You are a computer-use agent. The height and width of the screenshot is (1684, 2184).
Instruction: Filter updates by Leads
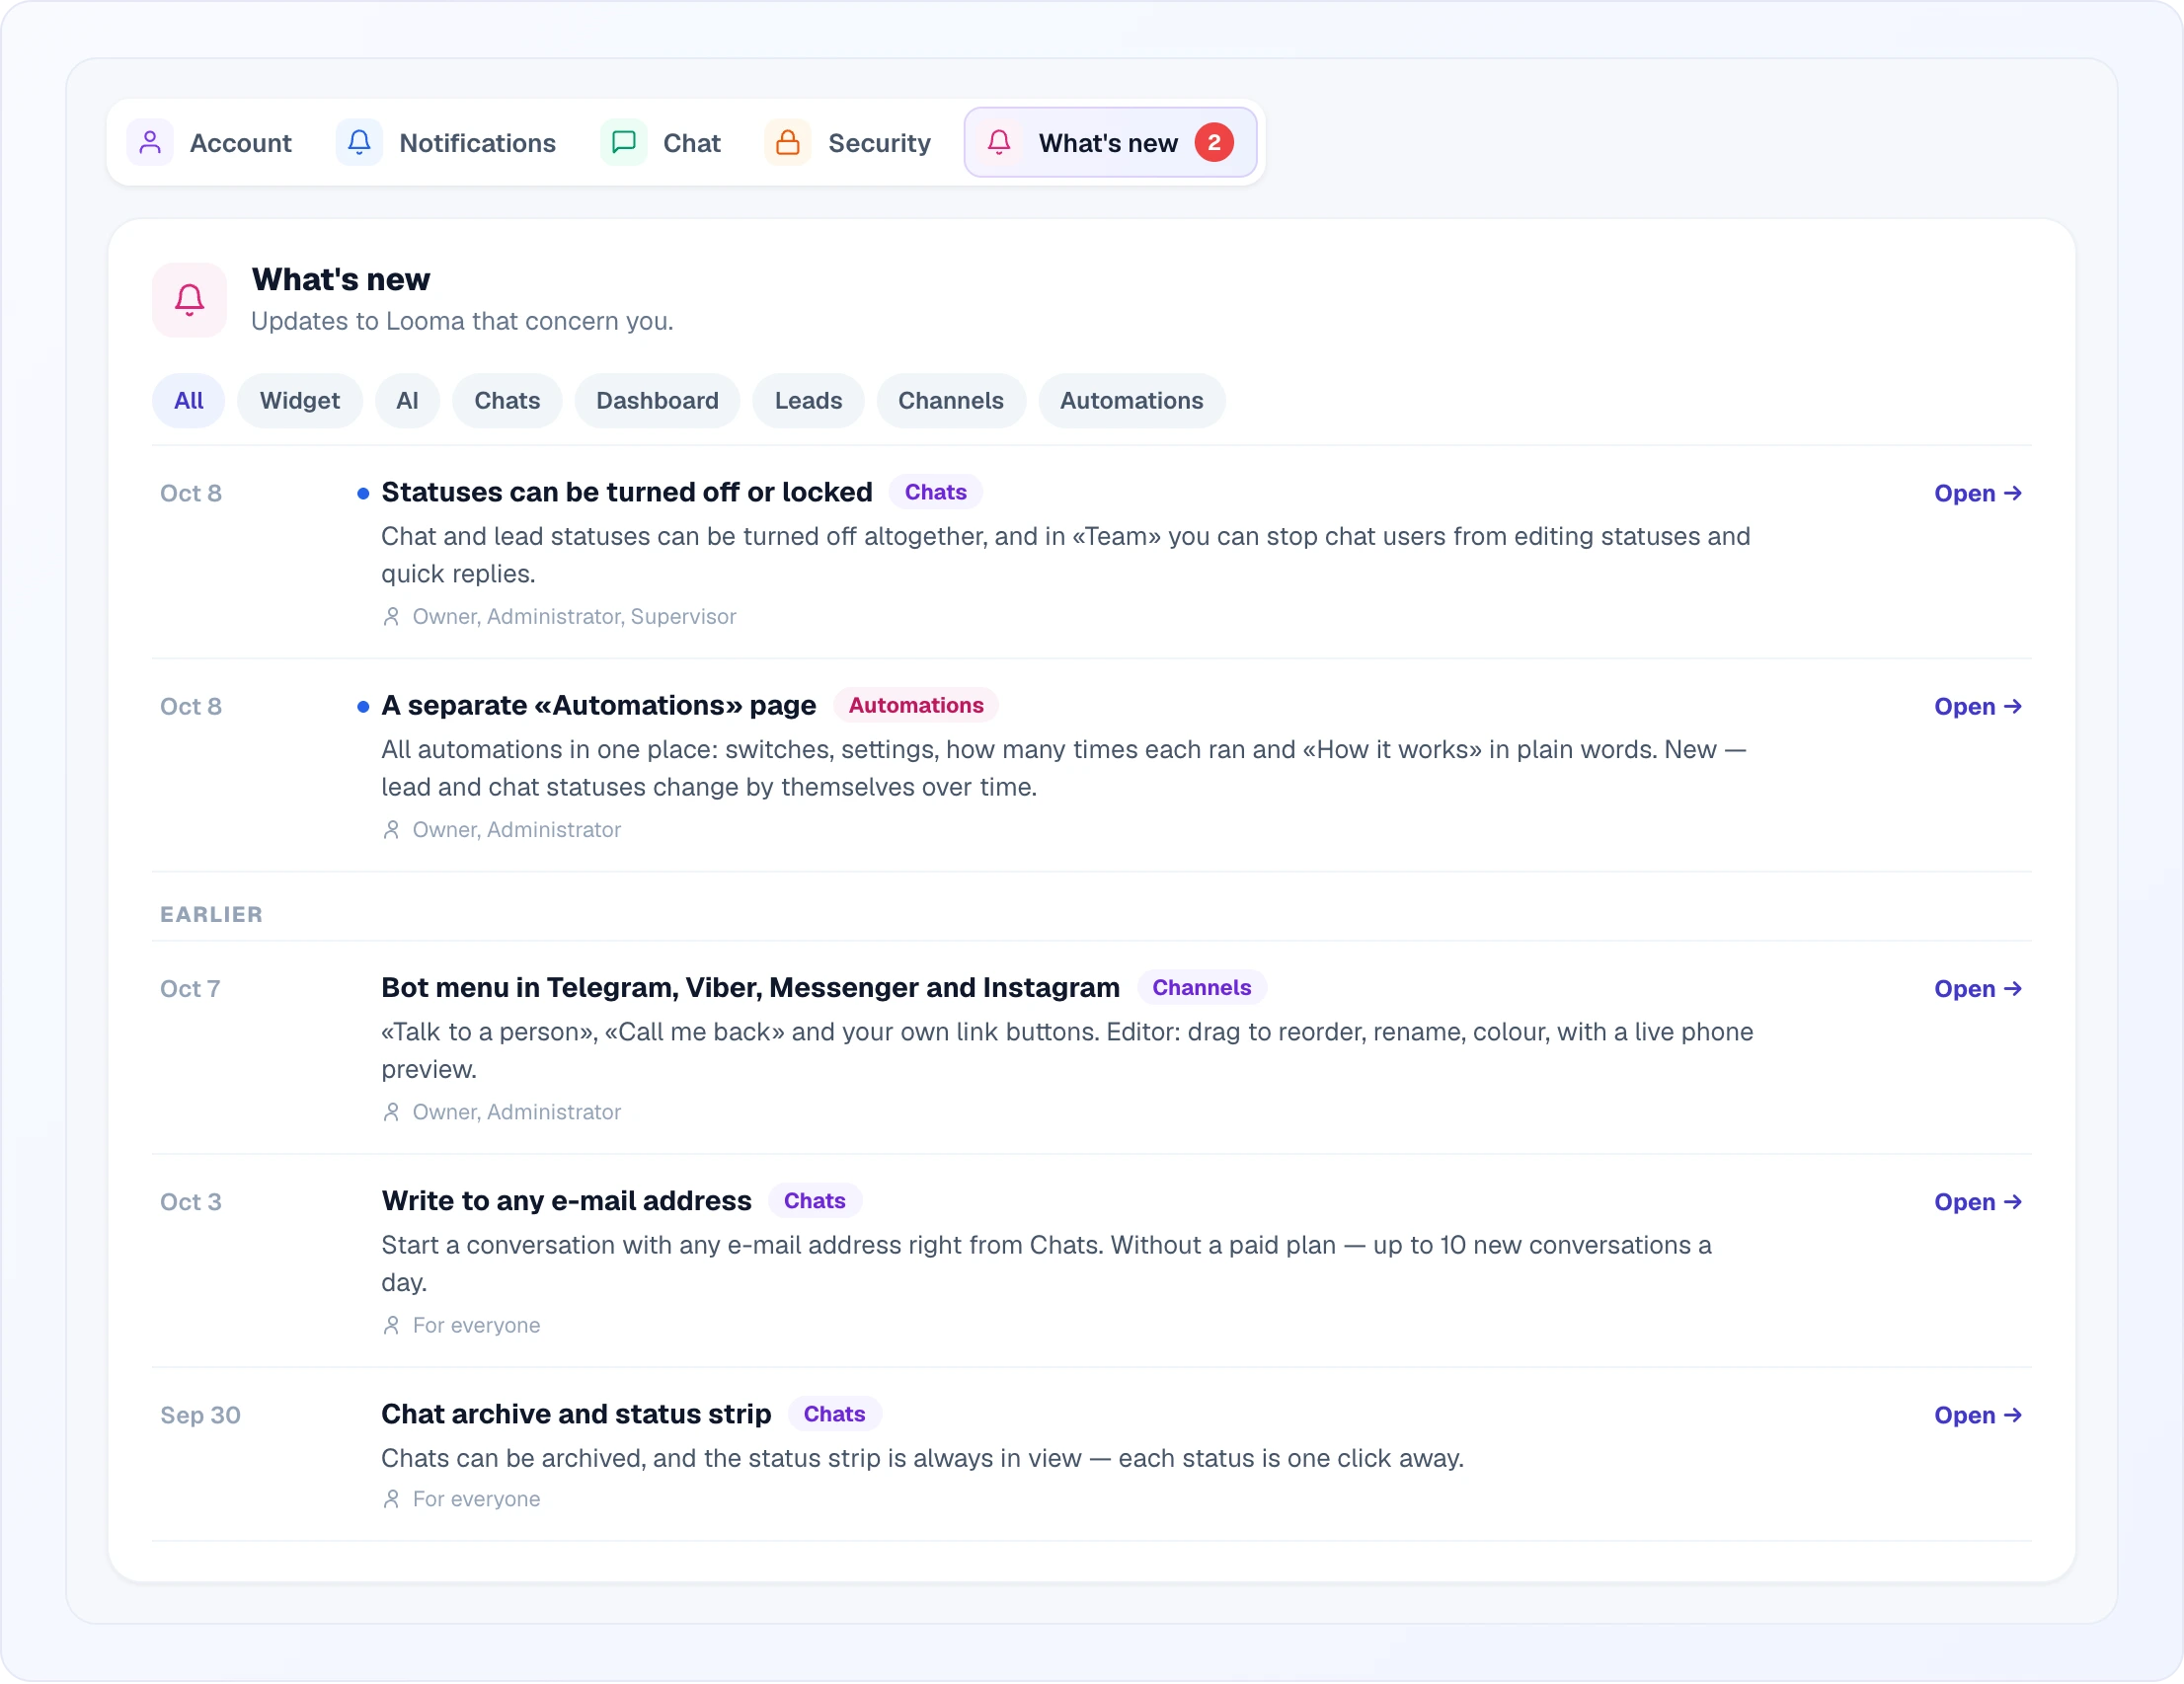pos(809,401)
